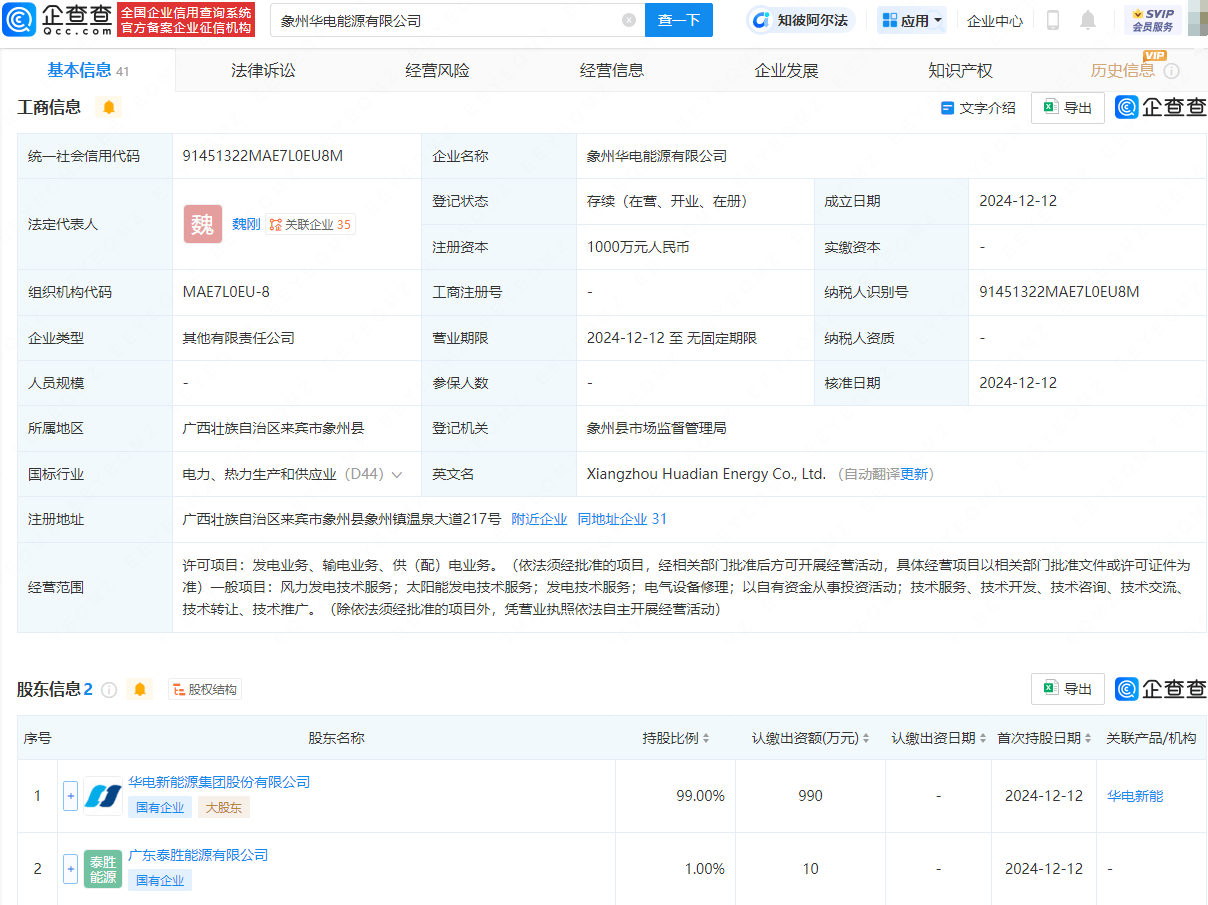
Task: Open the VIP 历史信息 tab
Action: tap(1123, 70)
